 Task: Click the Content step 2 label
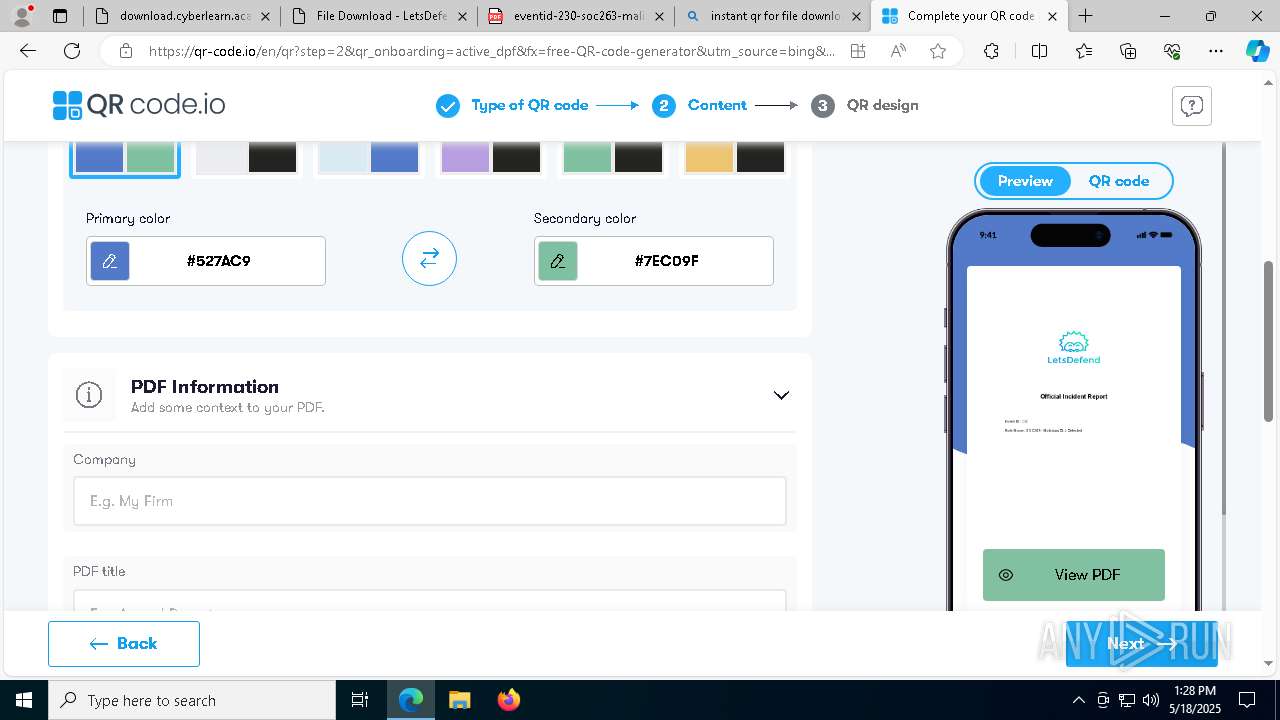[x=717, y=105]
